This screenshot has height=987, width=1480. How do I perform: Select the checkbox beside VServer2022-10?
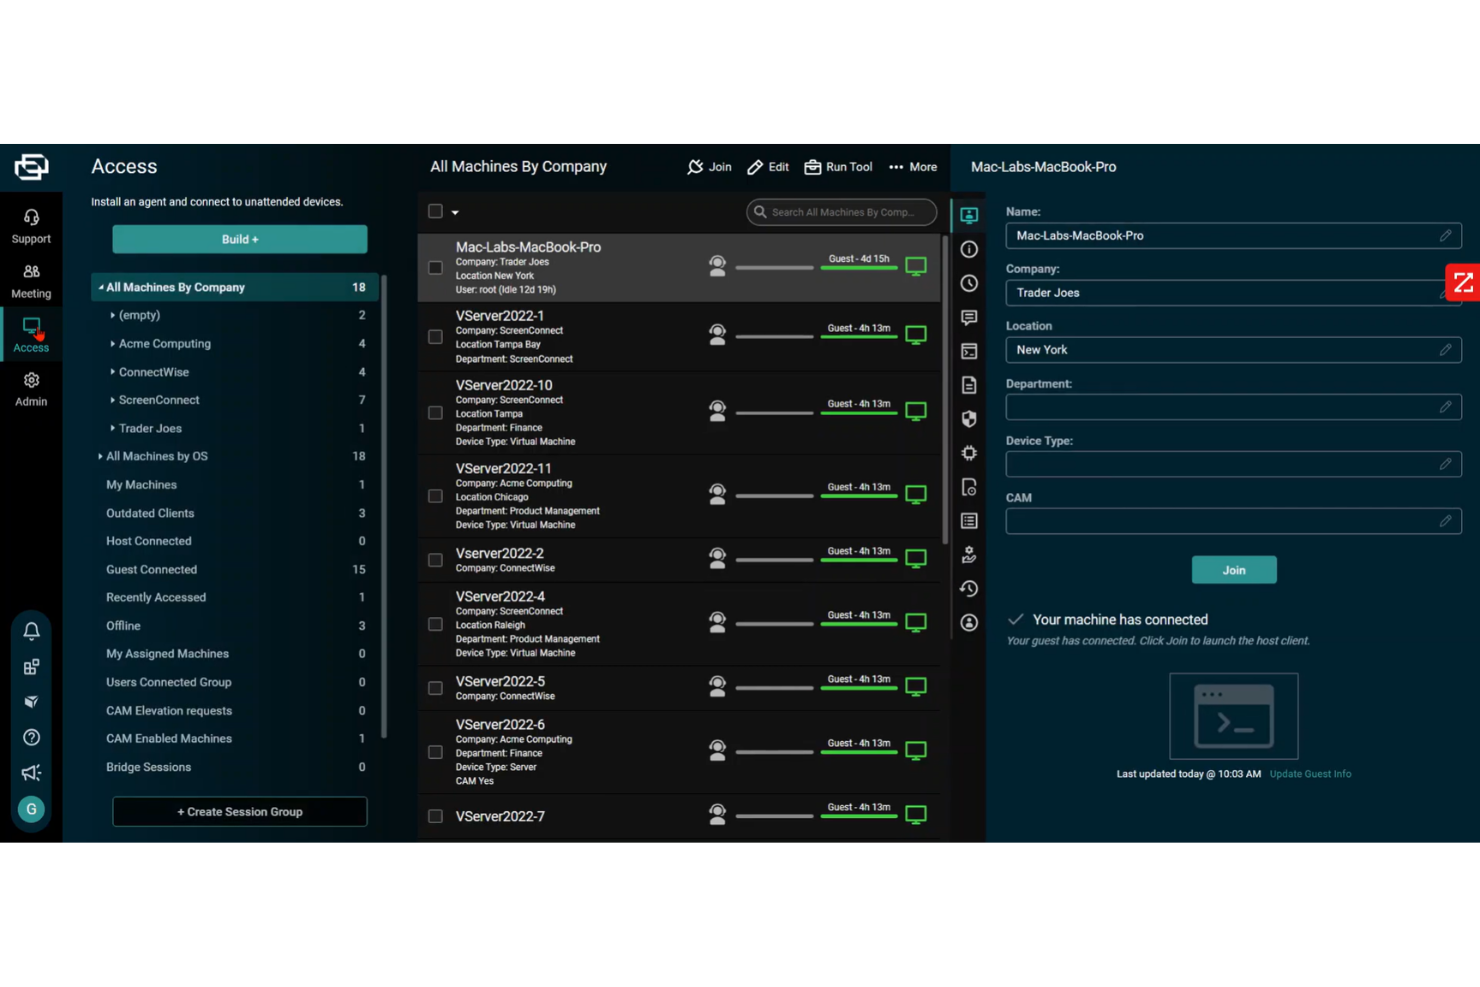pos(435,412)
